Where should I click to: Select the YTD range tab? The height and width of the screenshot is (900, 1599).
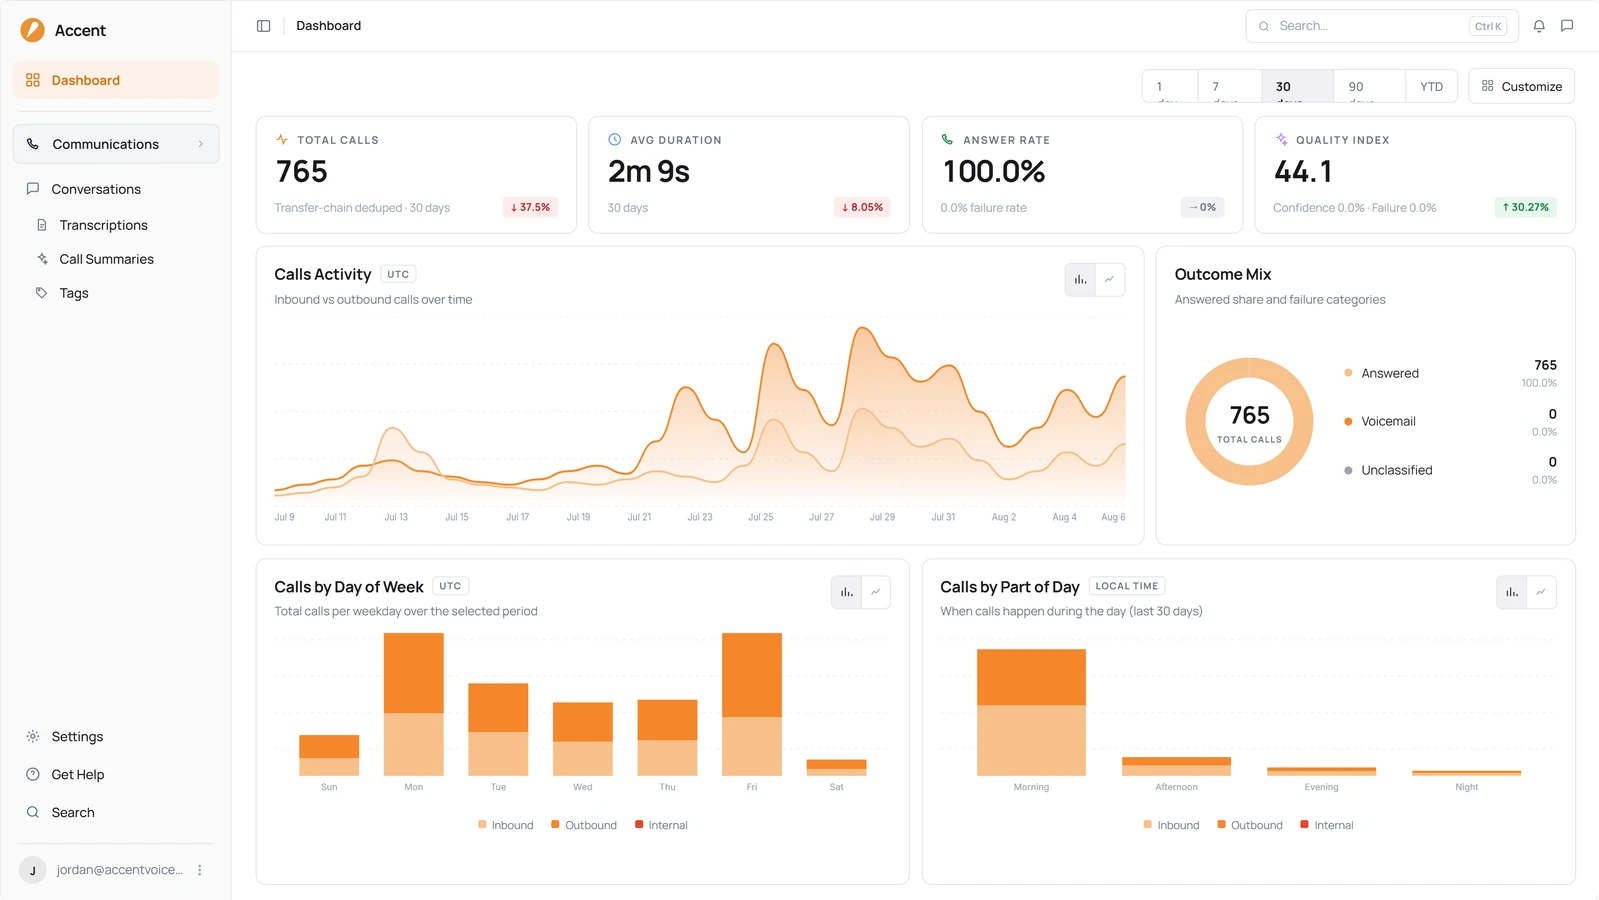[x=1432, y=86]
